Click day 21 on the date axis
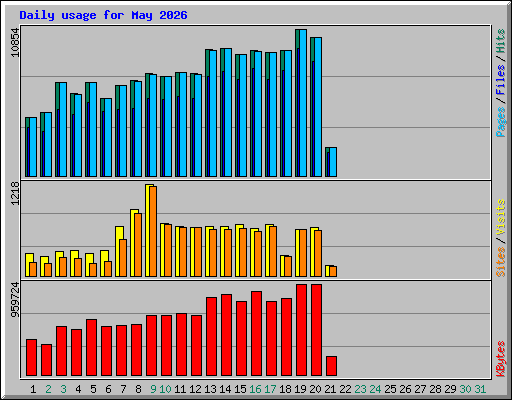The image size is (512, 400). pos(330,389)
